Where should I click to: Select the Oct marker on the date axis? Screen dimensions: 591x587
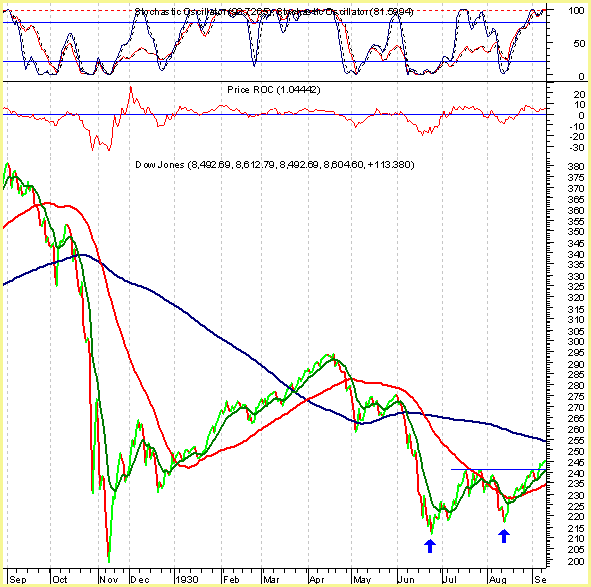tap(60, 579)
